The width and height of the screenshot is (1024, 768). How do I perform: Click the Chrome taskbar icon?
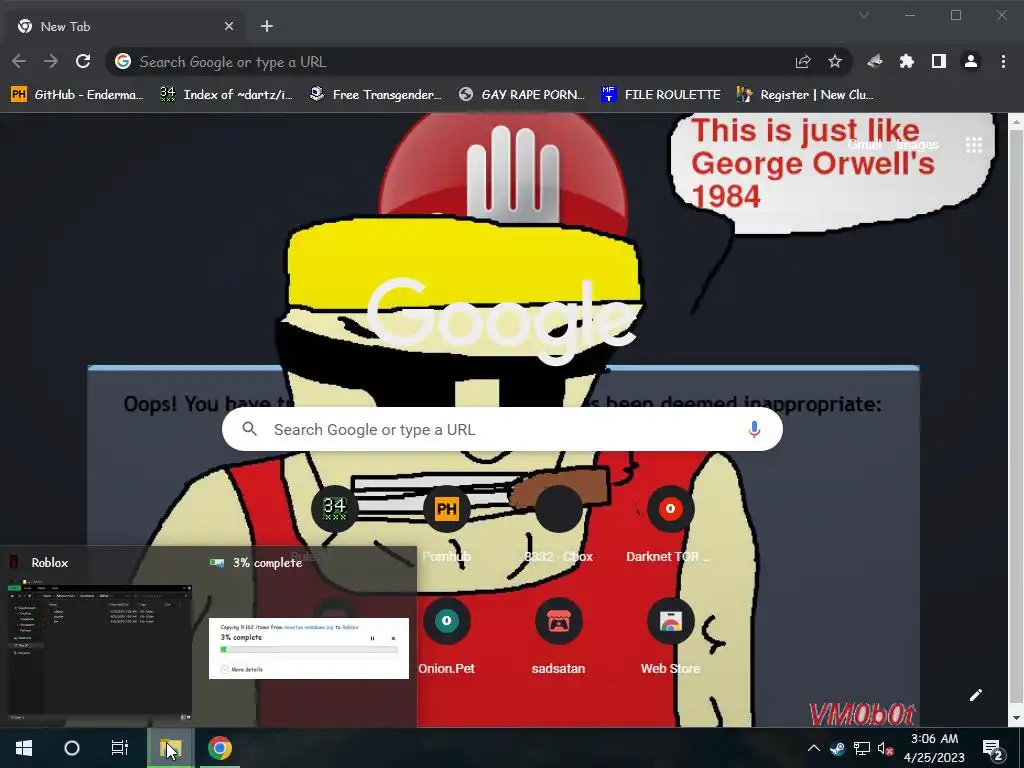[x=219, y=748]
